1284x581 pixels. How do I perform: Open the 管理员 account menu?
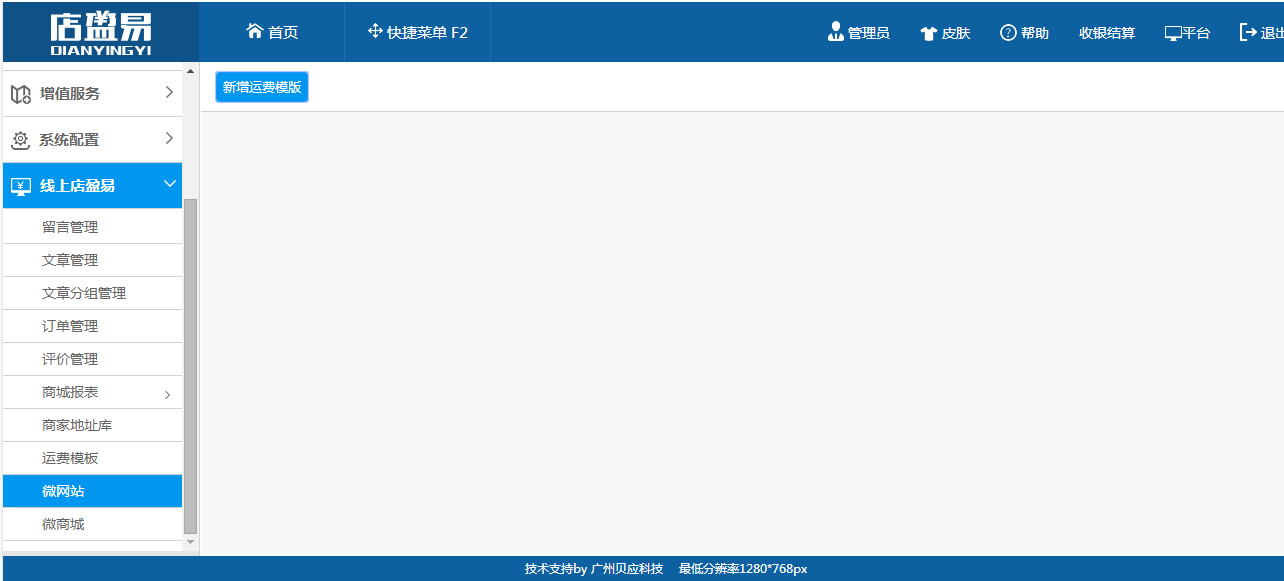tap(859, 33)
